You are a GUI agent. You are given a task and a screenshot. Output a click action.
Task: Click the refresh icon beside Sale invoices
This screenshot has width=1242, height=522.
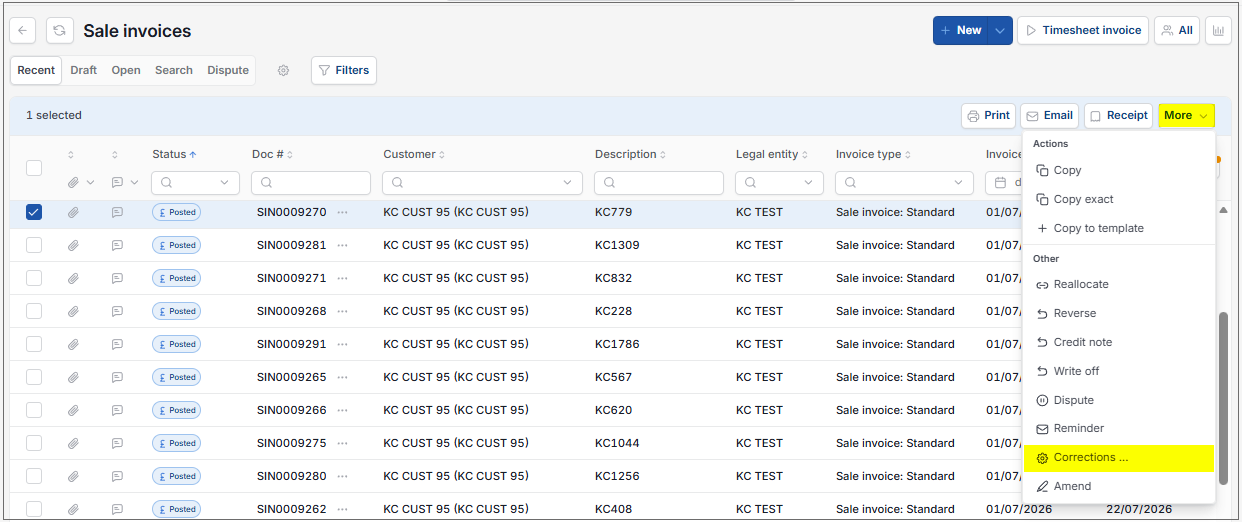60,31
